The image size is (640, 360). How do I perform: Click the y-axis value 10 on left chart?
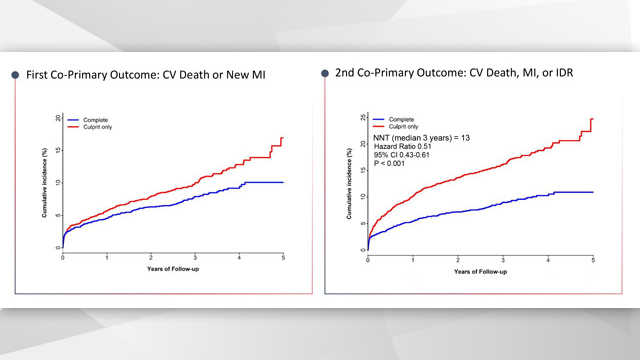coord(58,183)
